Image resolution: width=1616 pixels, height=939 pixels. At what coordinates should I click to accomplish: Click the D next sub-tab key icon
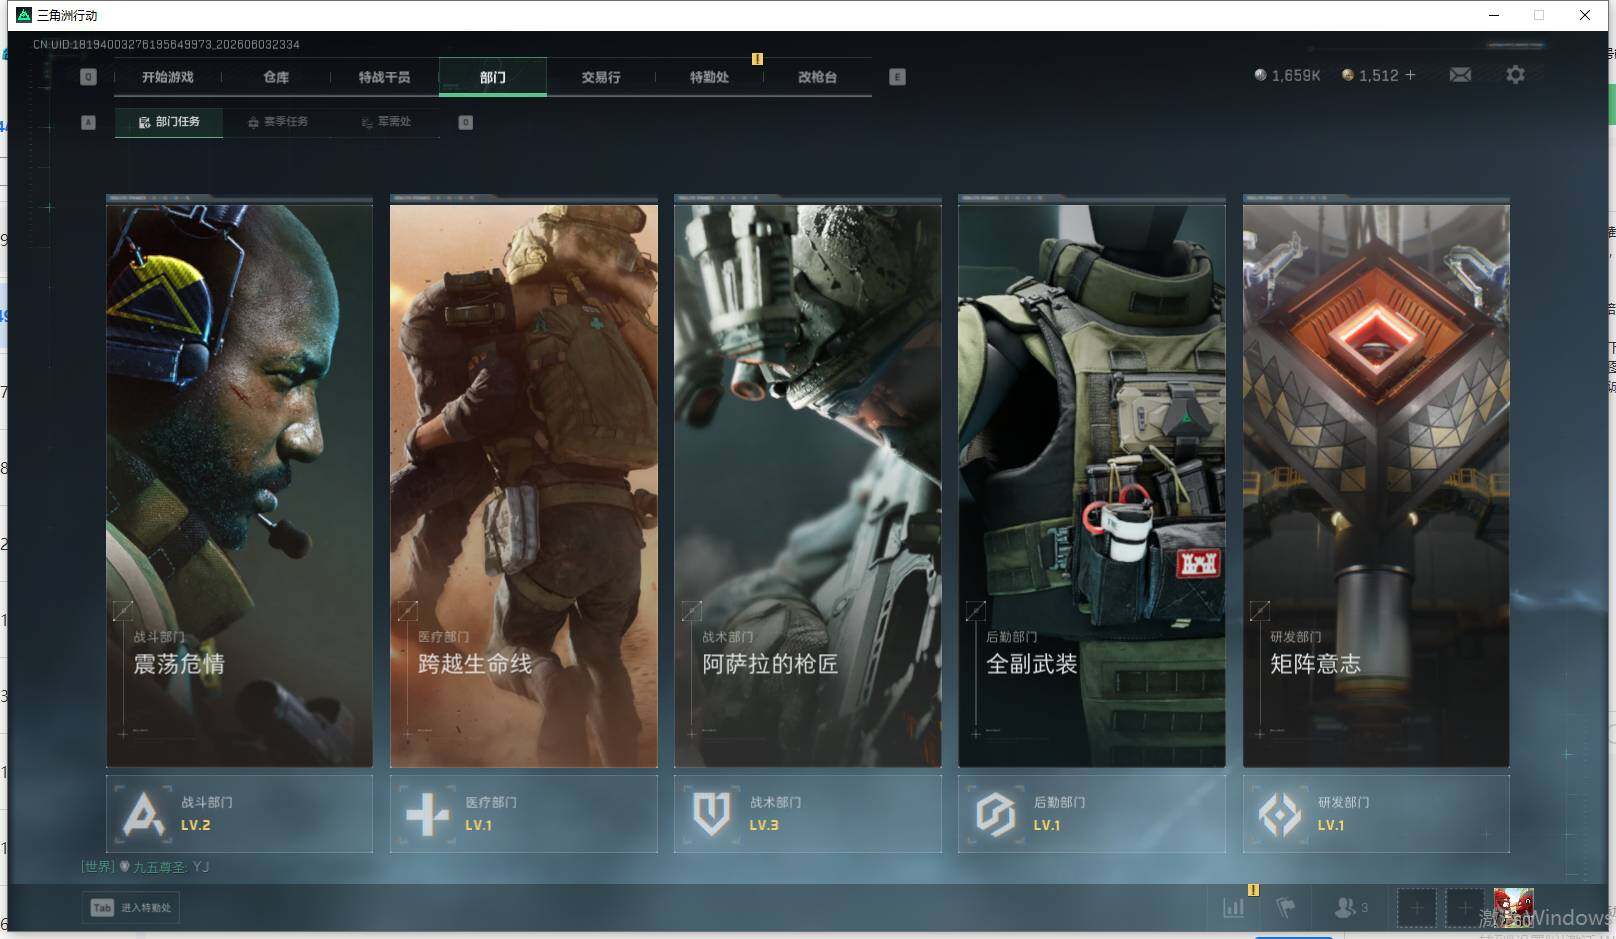pos(465,122)
